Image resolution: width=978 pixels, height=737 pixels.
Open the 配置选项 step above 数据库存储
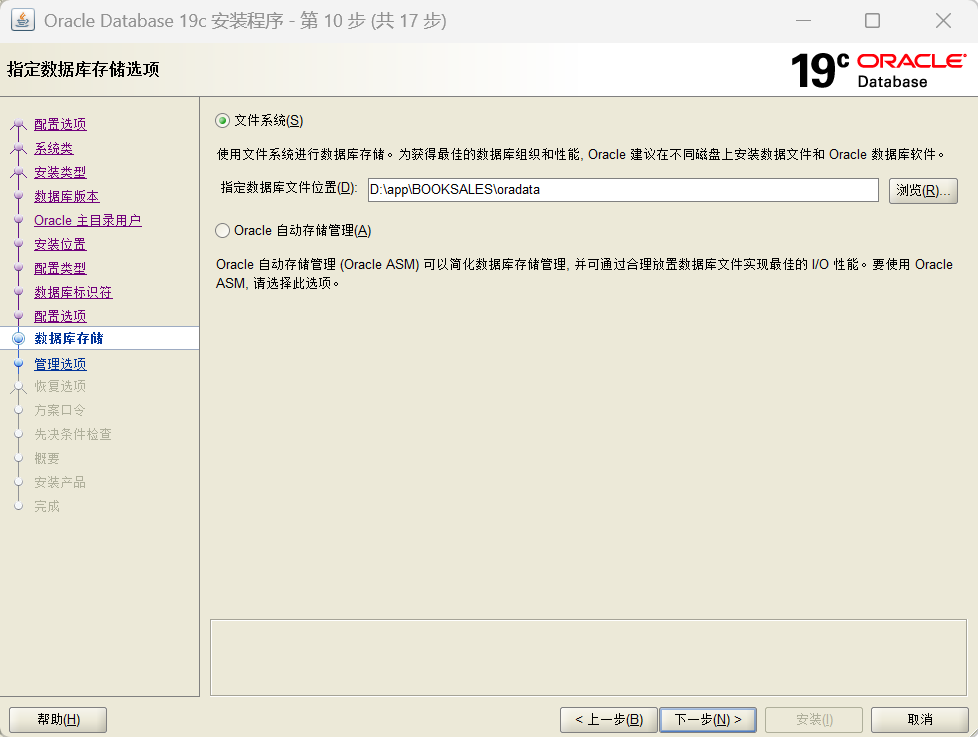point(60,316)
